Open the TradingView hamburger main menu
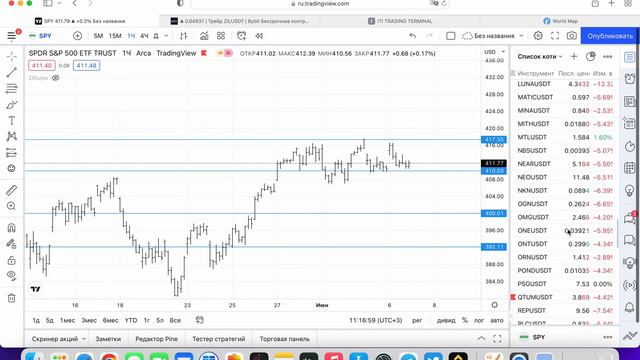 click(x=11, y=36)
